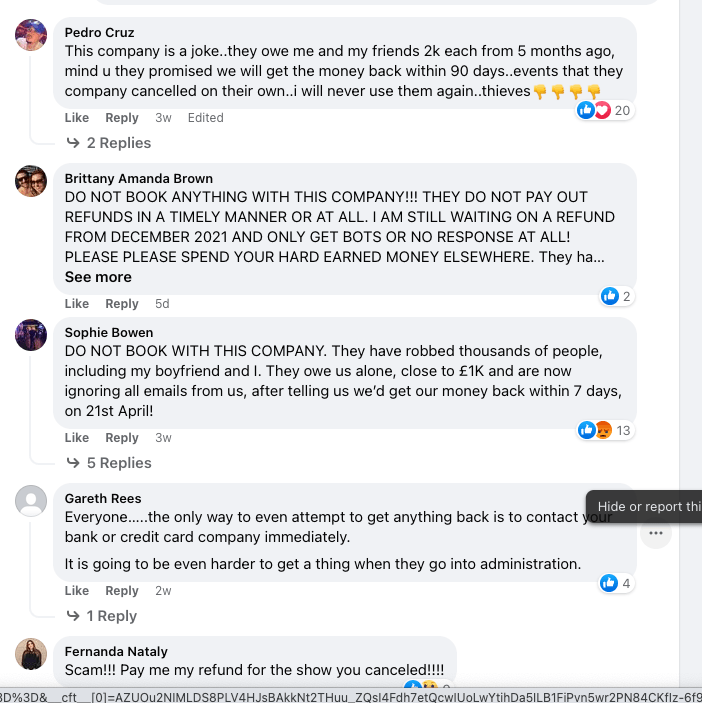This screenshot has height=703, width=702.
Task: Click the 2w timestamp on Gareth's comment
Action: click(163, 591)
